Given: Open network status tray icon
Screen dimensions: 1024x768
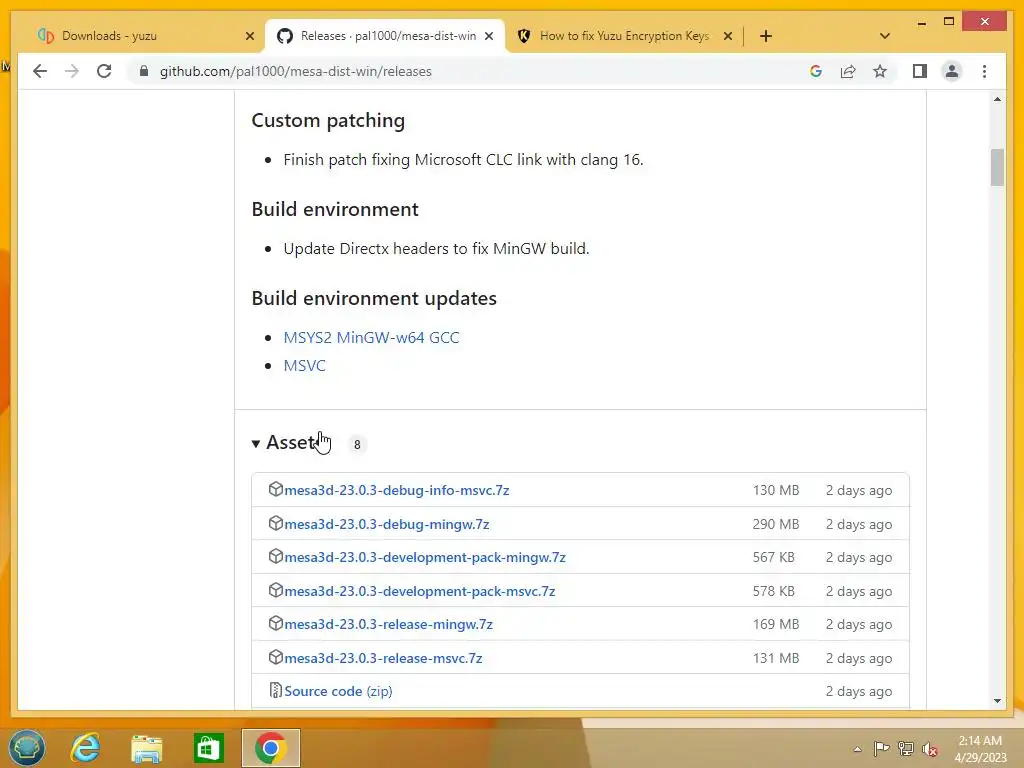Looking at the screenshot, I should 905,749.
